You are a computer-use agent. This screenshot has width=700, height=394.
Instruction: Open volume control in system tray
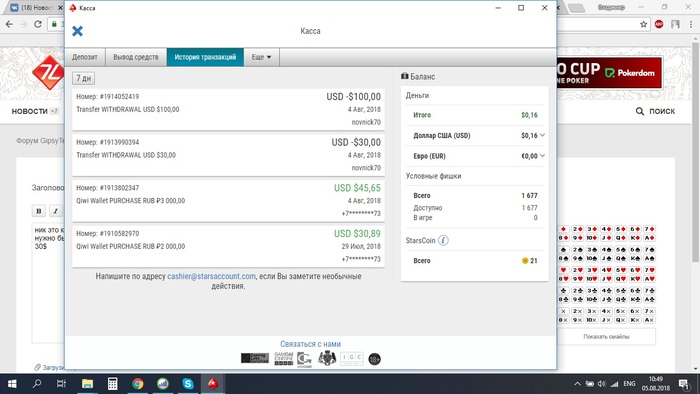coord(602,384)
